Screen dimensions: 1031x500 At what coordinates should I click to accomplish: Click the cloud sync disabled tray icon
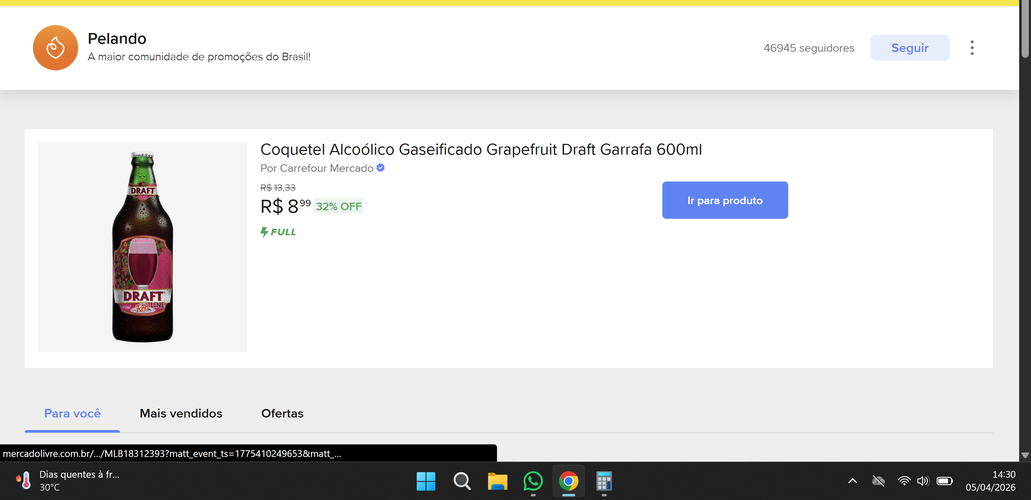(x=878, y=481)
